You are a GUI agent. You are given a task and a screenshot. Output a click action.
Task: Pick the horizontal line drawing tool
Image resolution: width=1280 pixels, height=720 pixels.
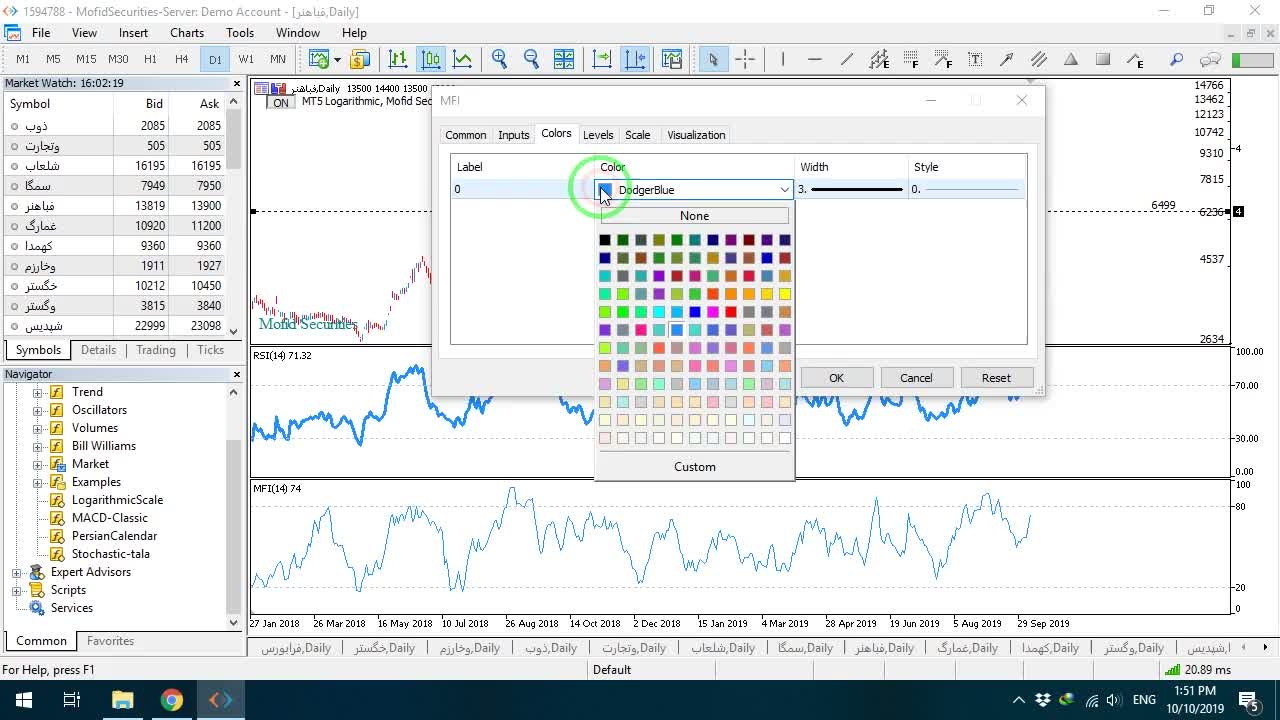click(x=815, y=59)
